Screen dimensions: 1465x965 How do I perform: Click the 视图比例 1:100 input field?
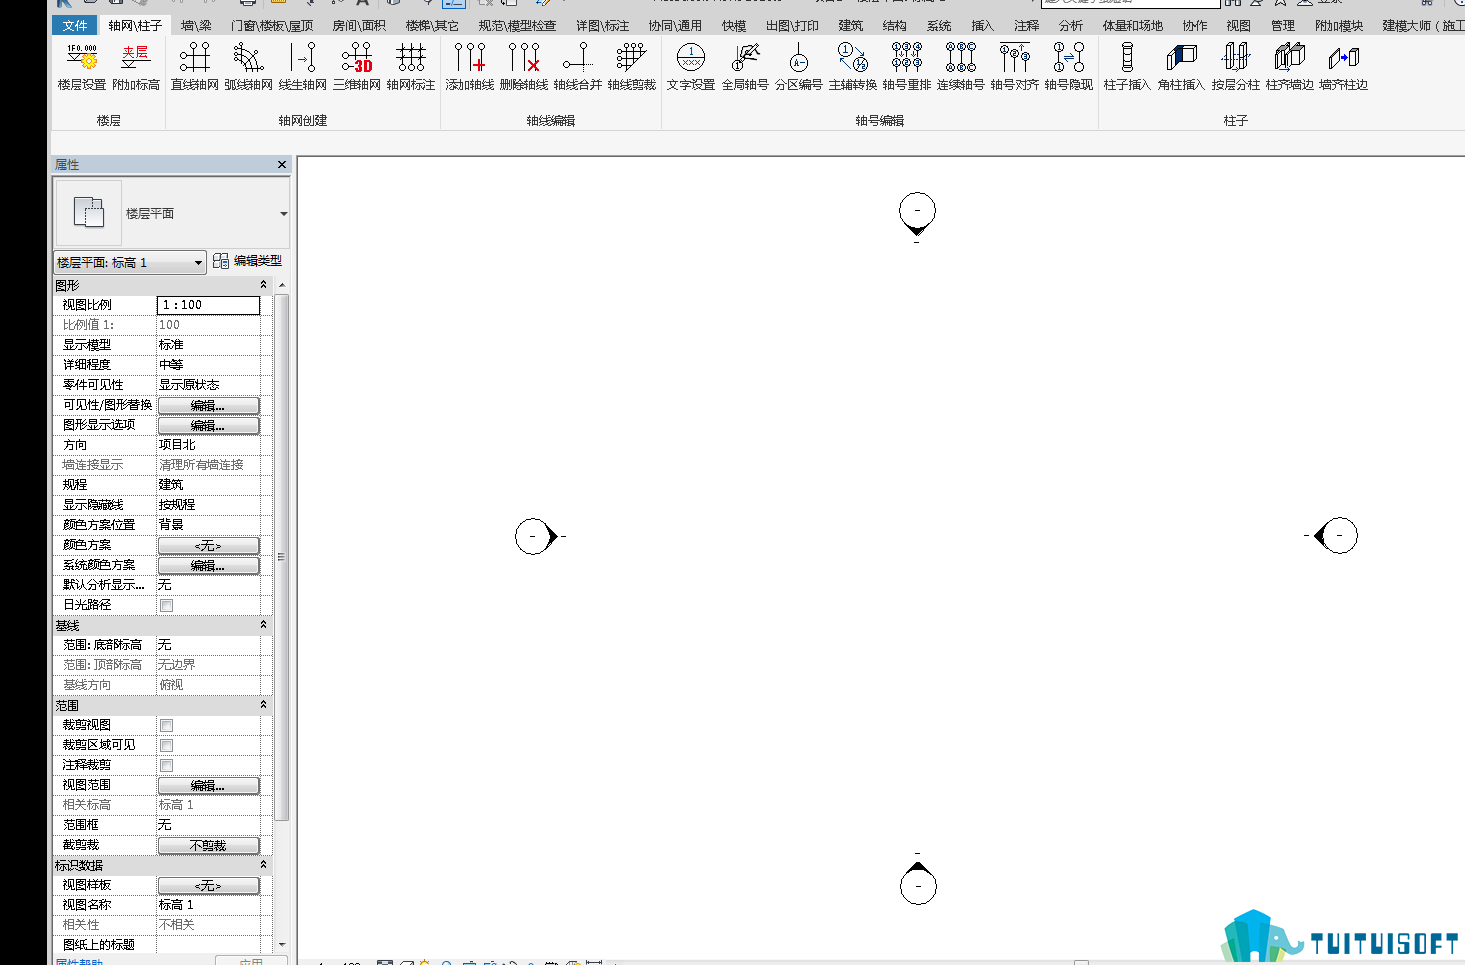[x=208, y=305]
